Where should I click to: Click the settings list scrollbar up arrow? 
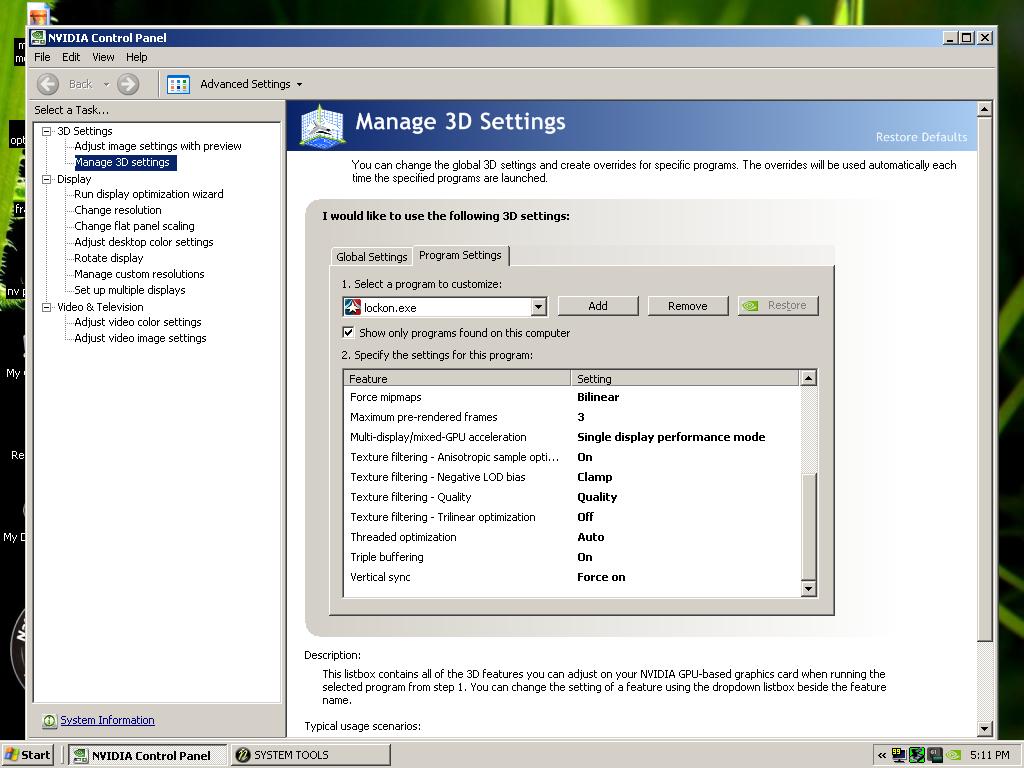coord(808,378)
